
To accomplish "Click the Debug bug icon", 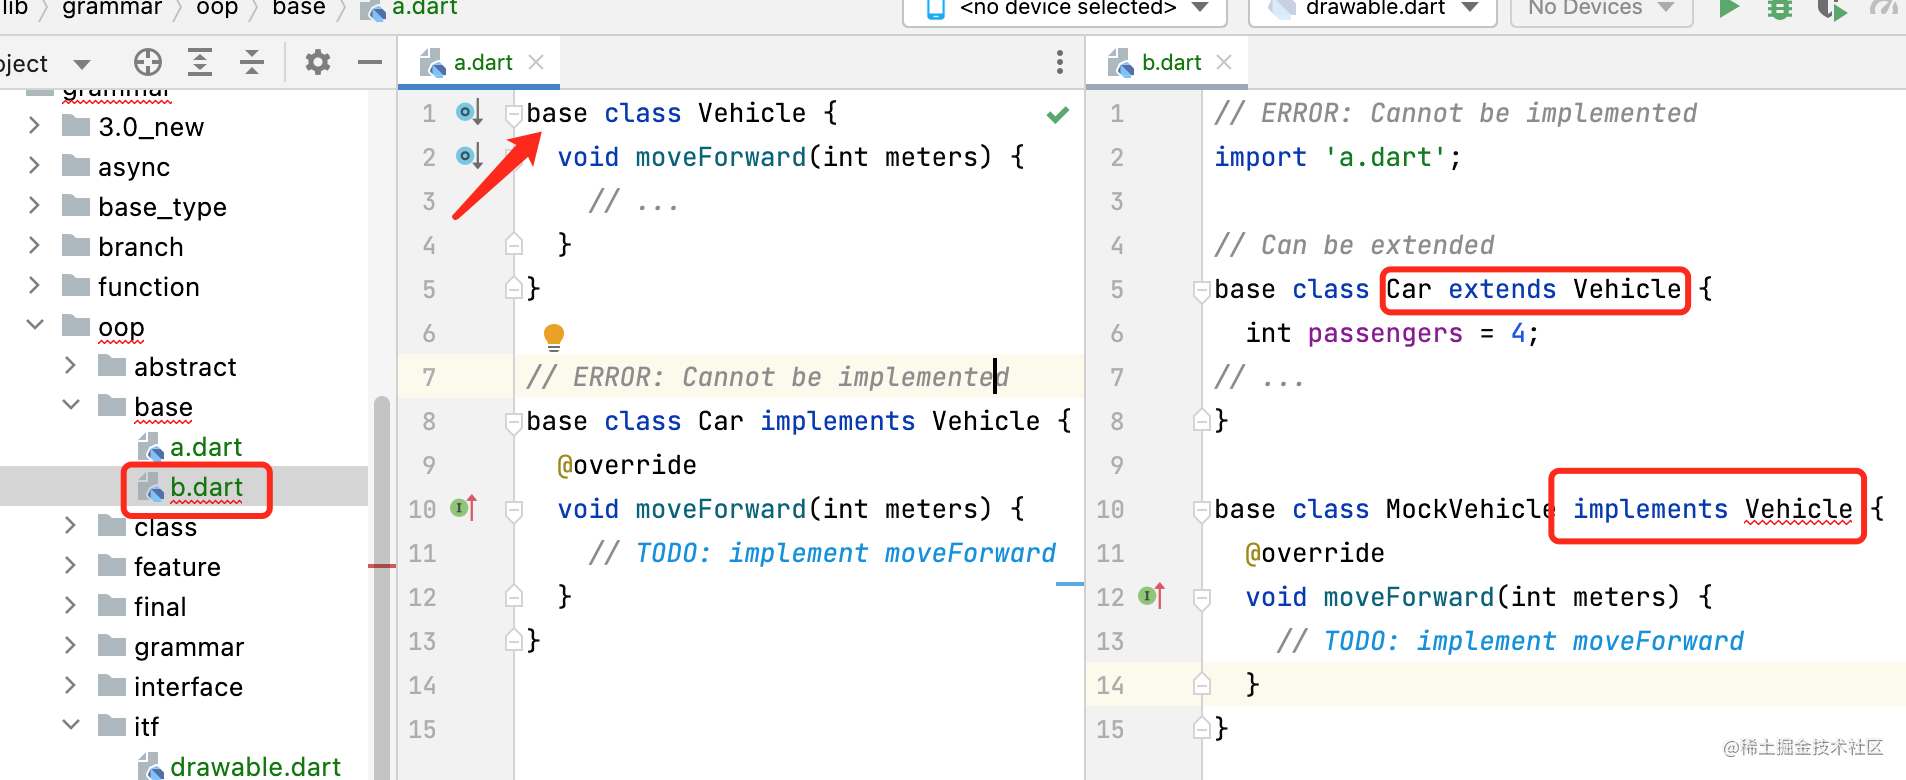I will 1780,8.
